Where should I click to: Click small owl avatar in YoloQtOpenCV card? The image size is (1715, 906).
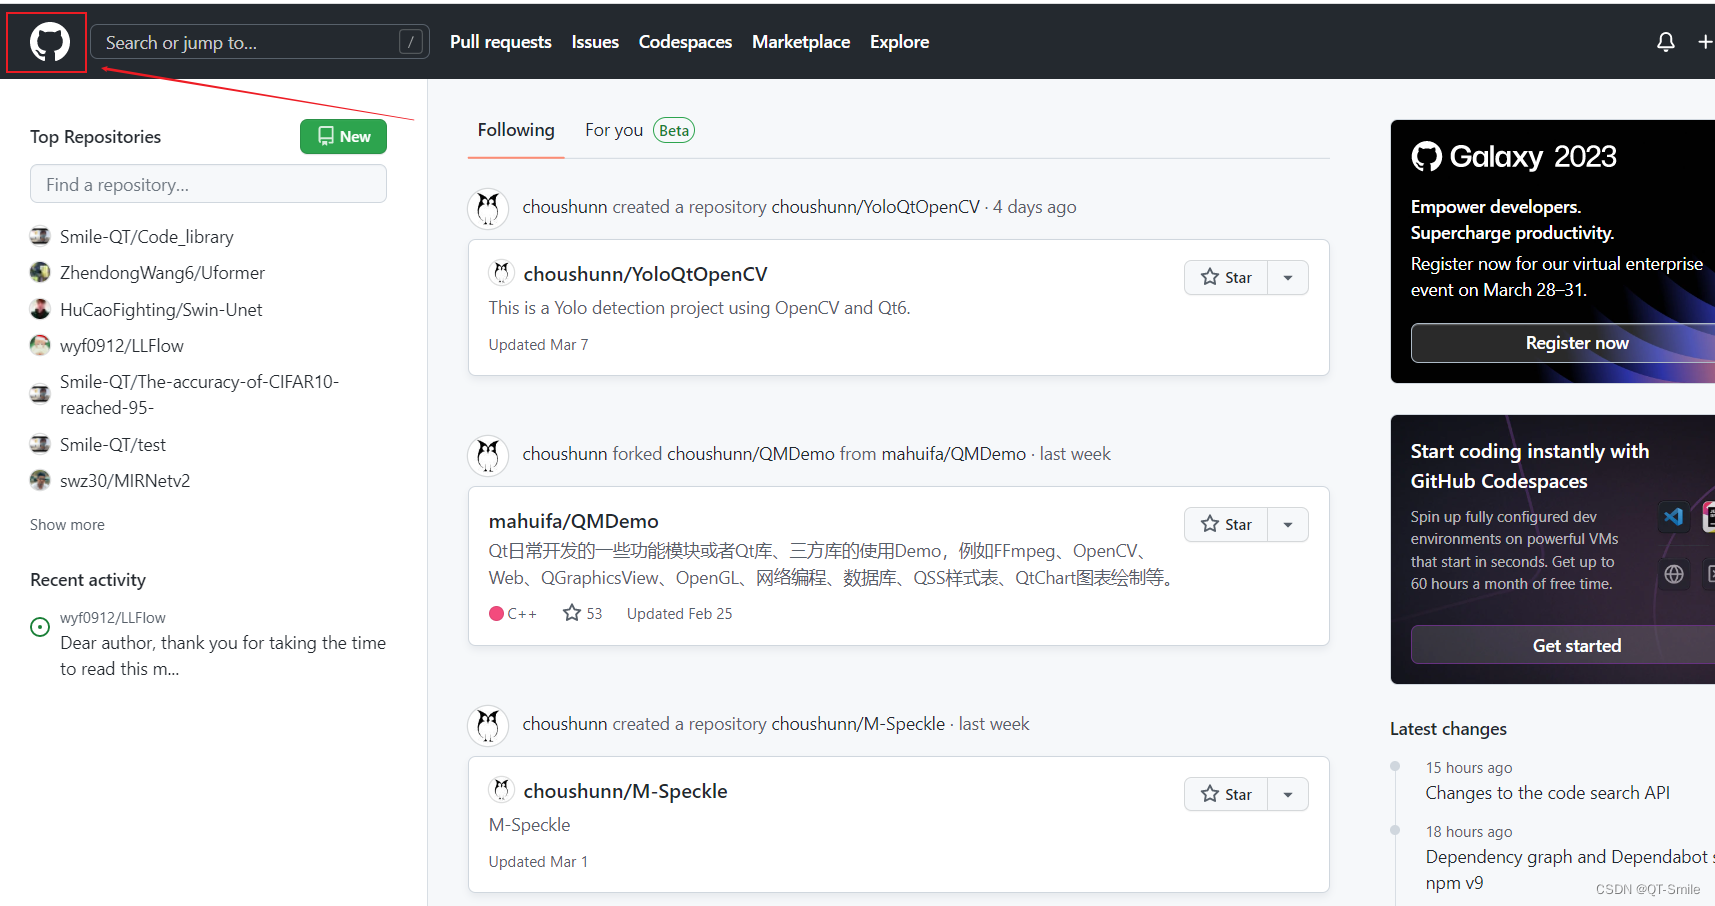[501, 272]
